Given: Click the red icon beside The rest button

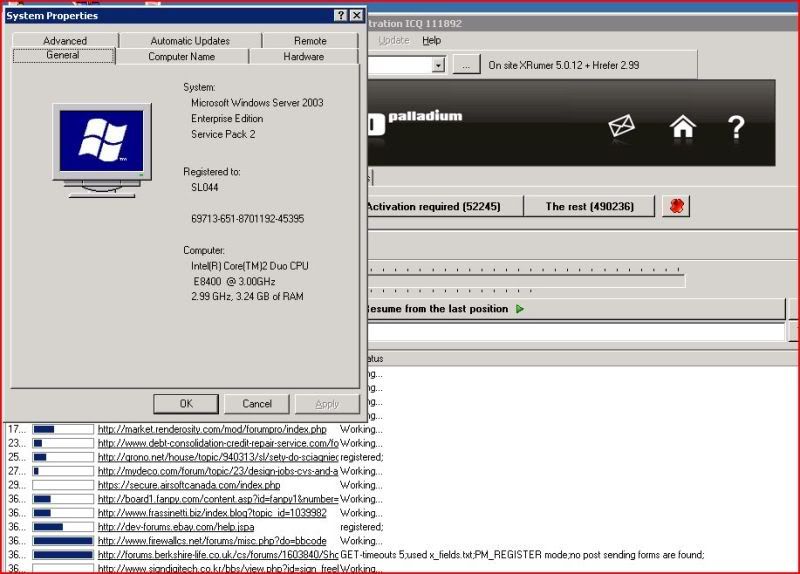Looking at the screenshot, I should point(676,206).
